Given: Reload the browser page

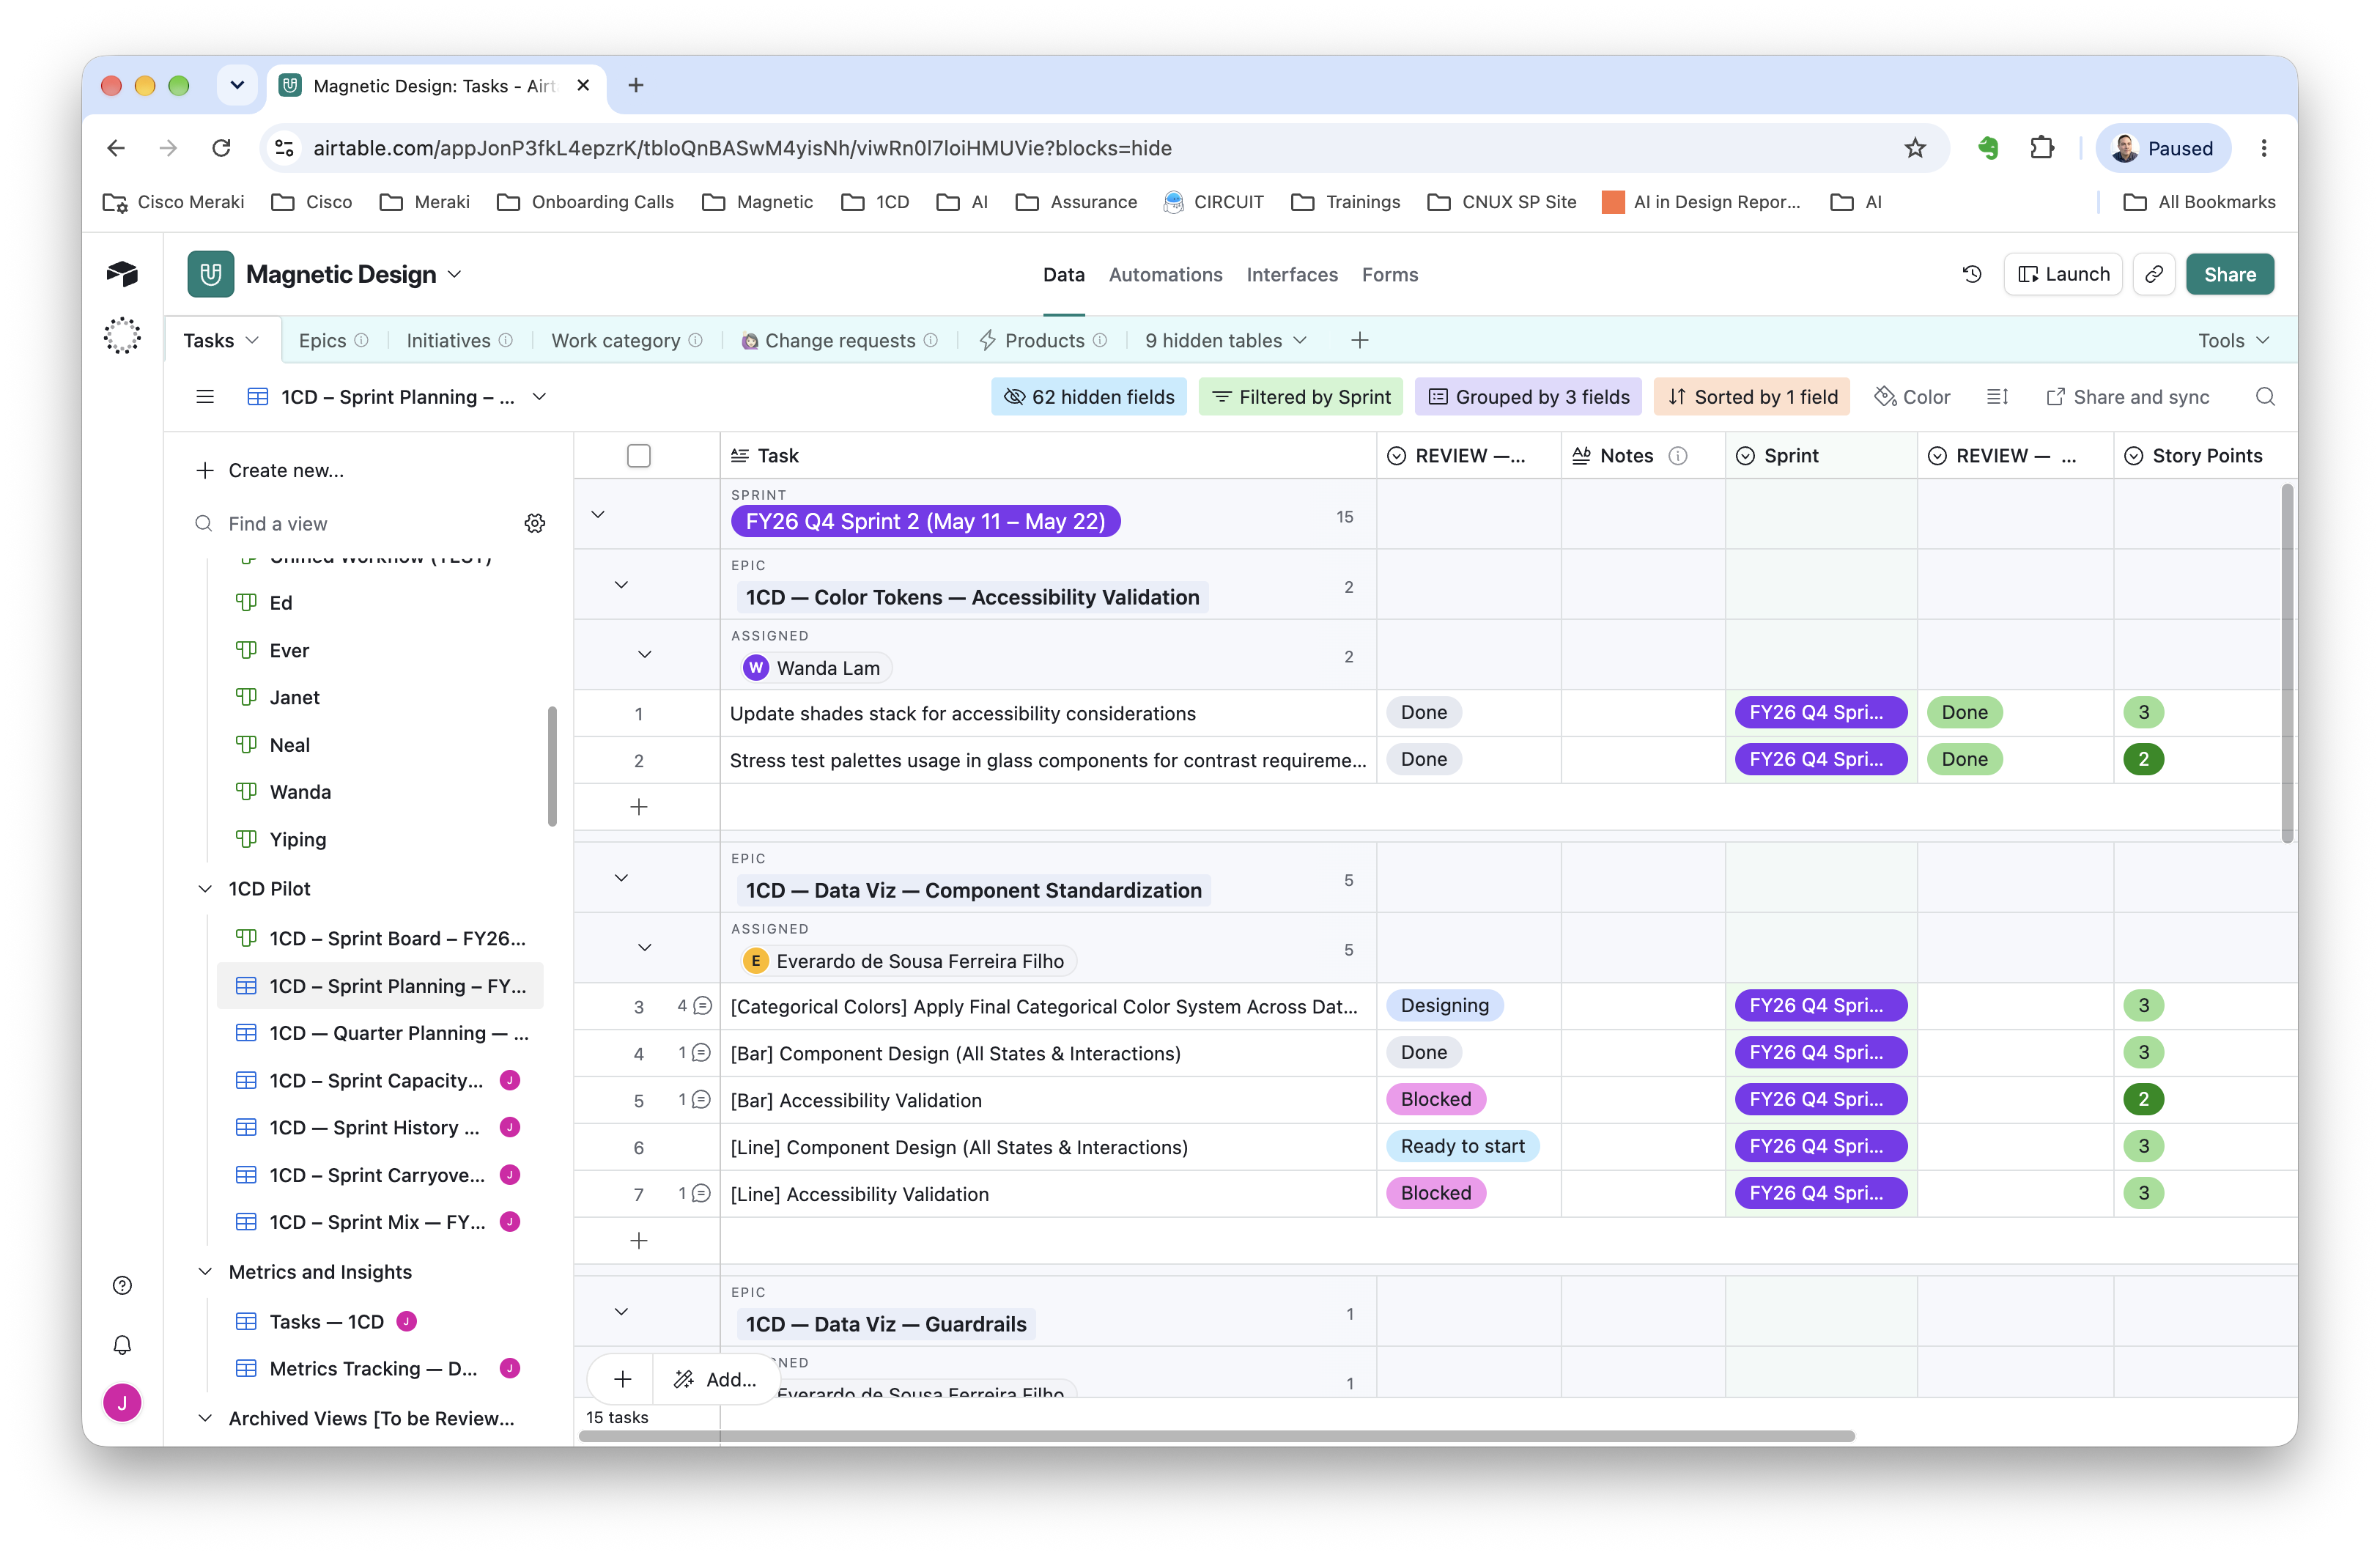Looking at the screenshot, I should [x=221, y=148].
